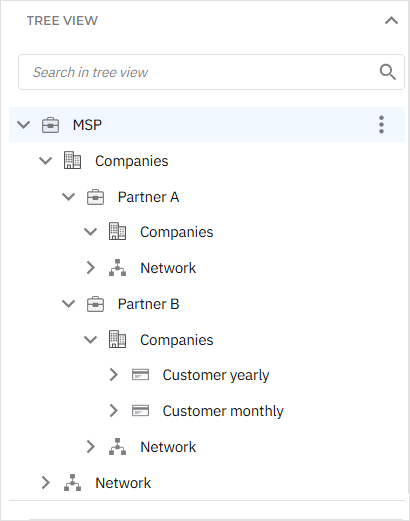The height and width of the screenshot is (521, 410).
Task: Collapse the MSP root node chevron
Action: point(24,125)
